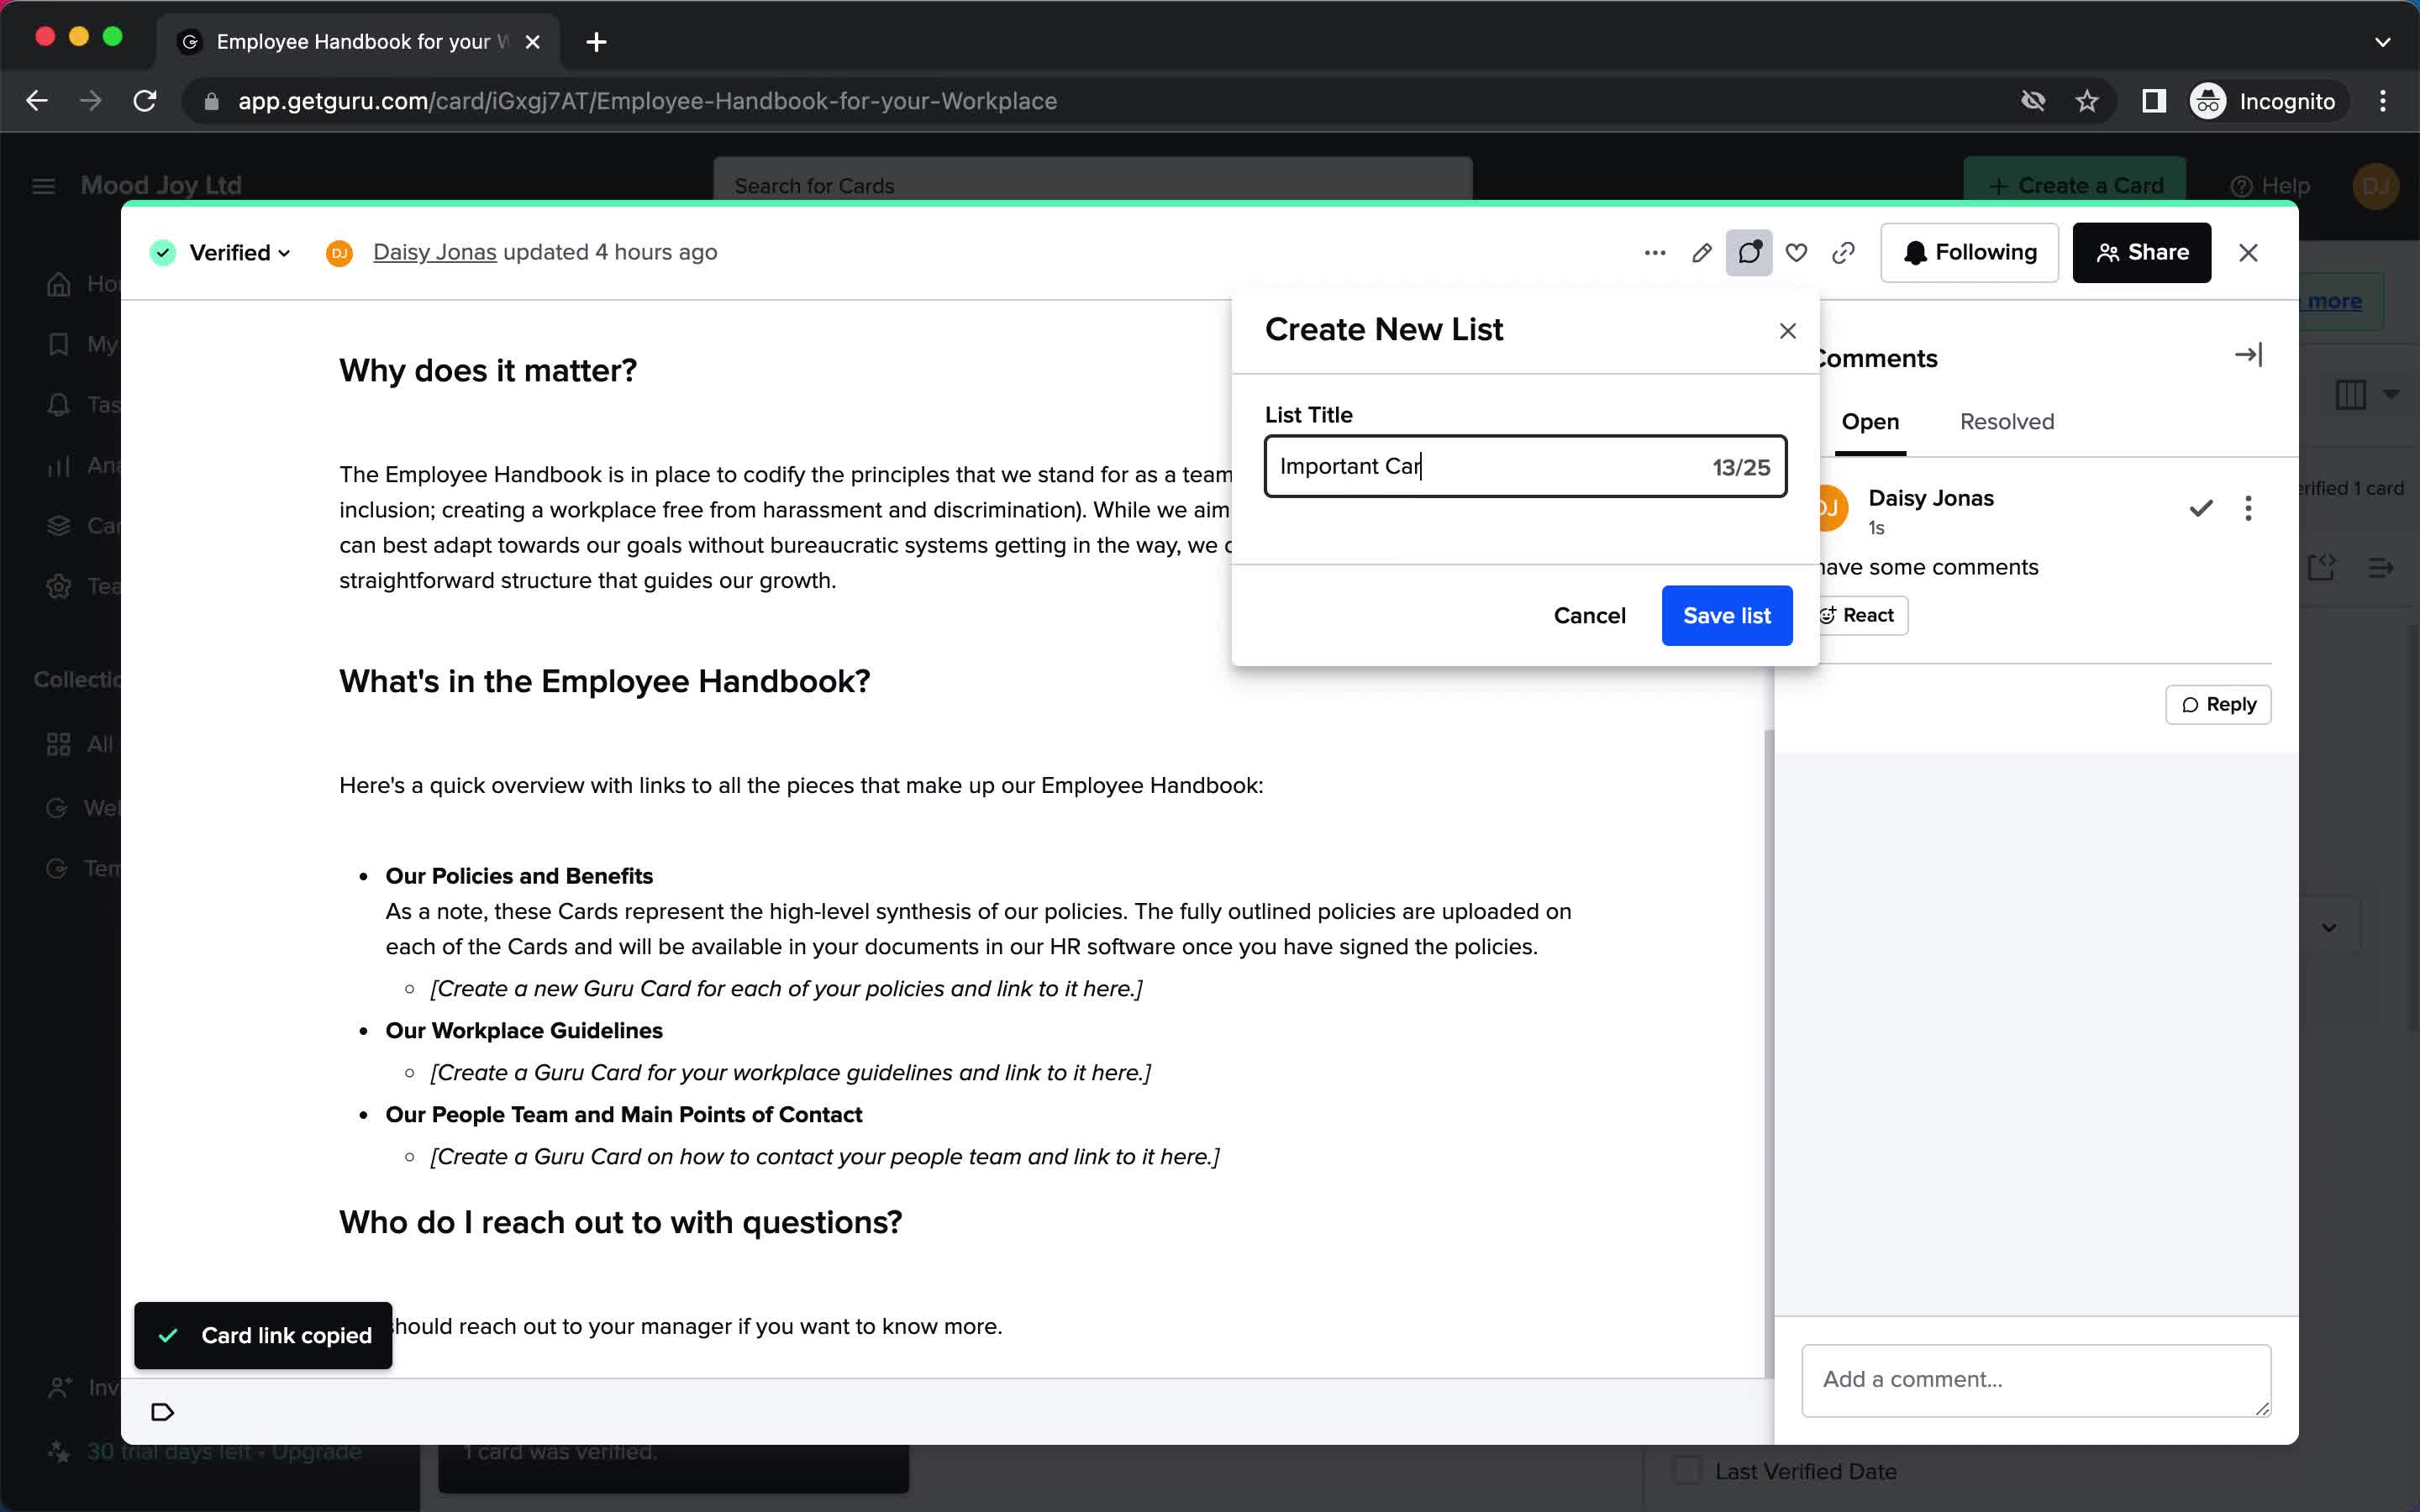Close the Create New List dialog

click(1788, 331)
